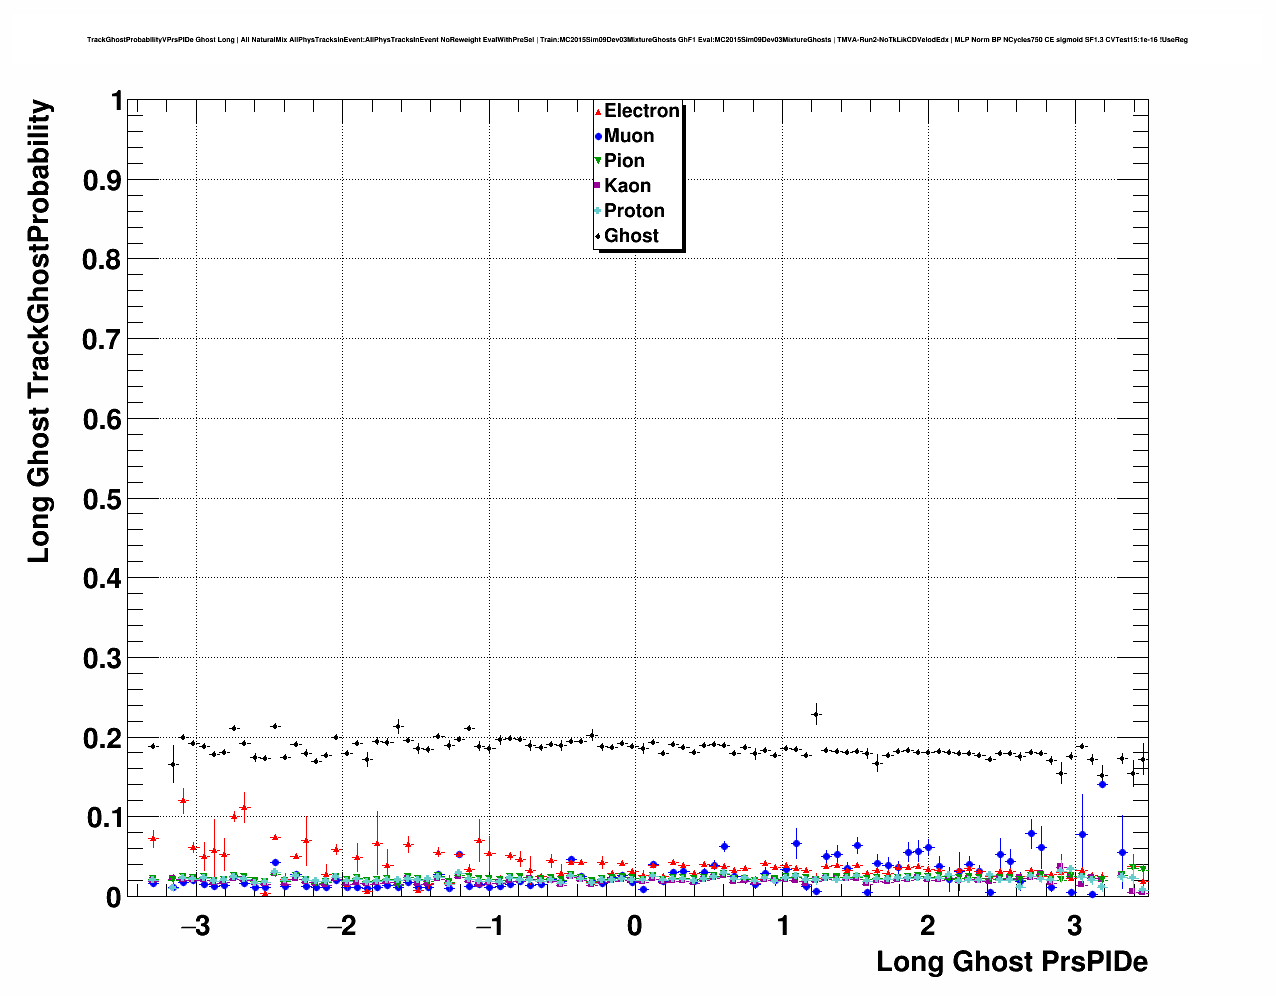1276x996 pixels.
Task: Click x-axis tick label 2
Action: tap(928, 925)
